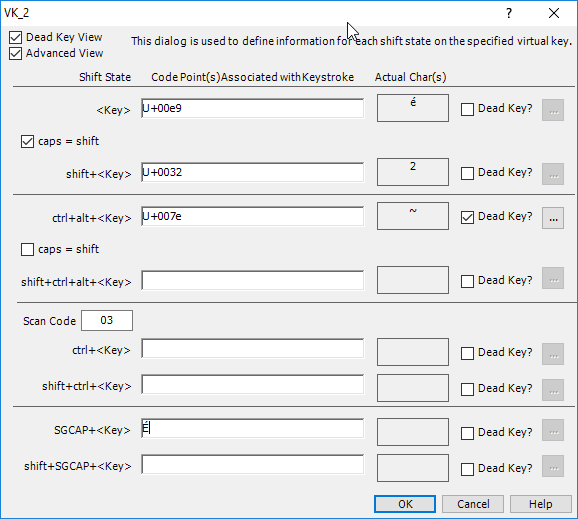Open dead key editor for ctrl+alt+<Key>
Screen dimensions: 578x519
point(553,218)
